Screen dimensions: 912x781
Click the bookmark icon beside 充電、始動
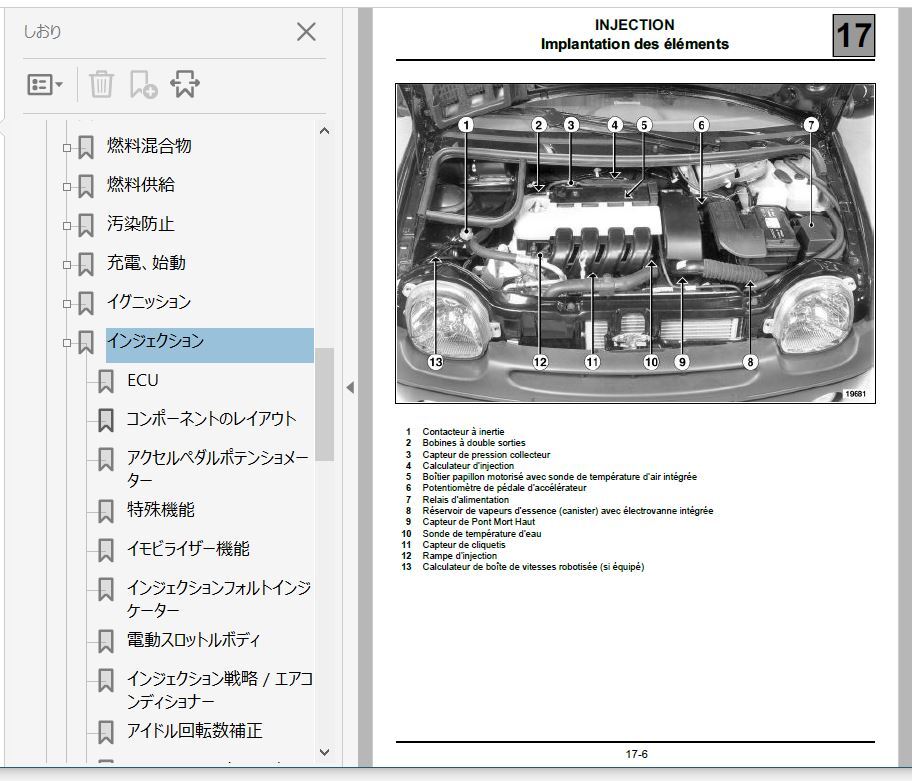click(86, 265)
